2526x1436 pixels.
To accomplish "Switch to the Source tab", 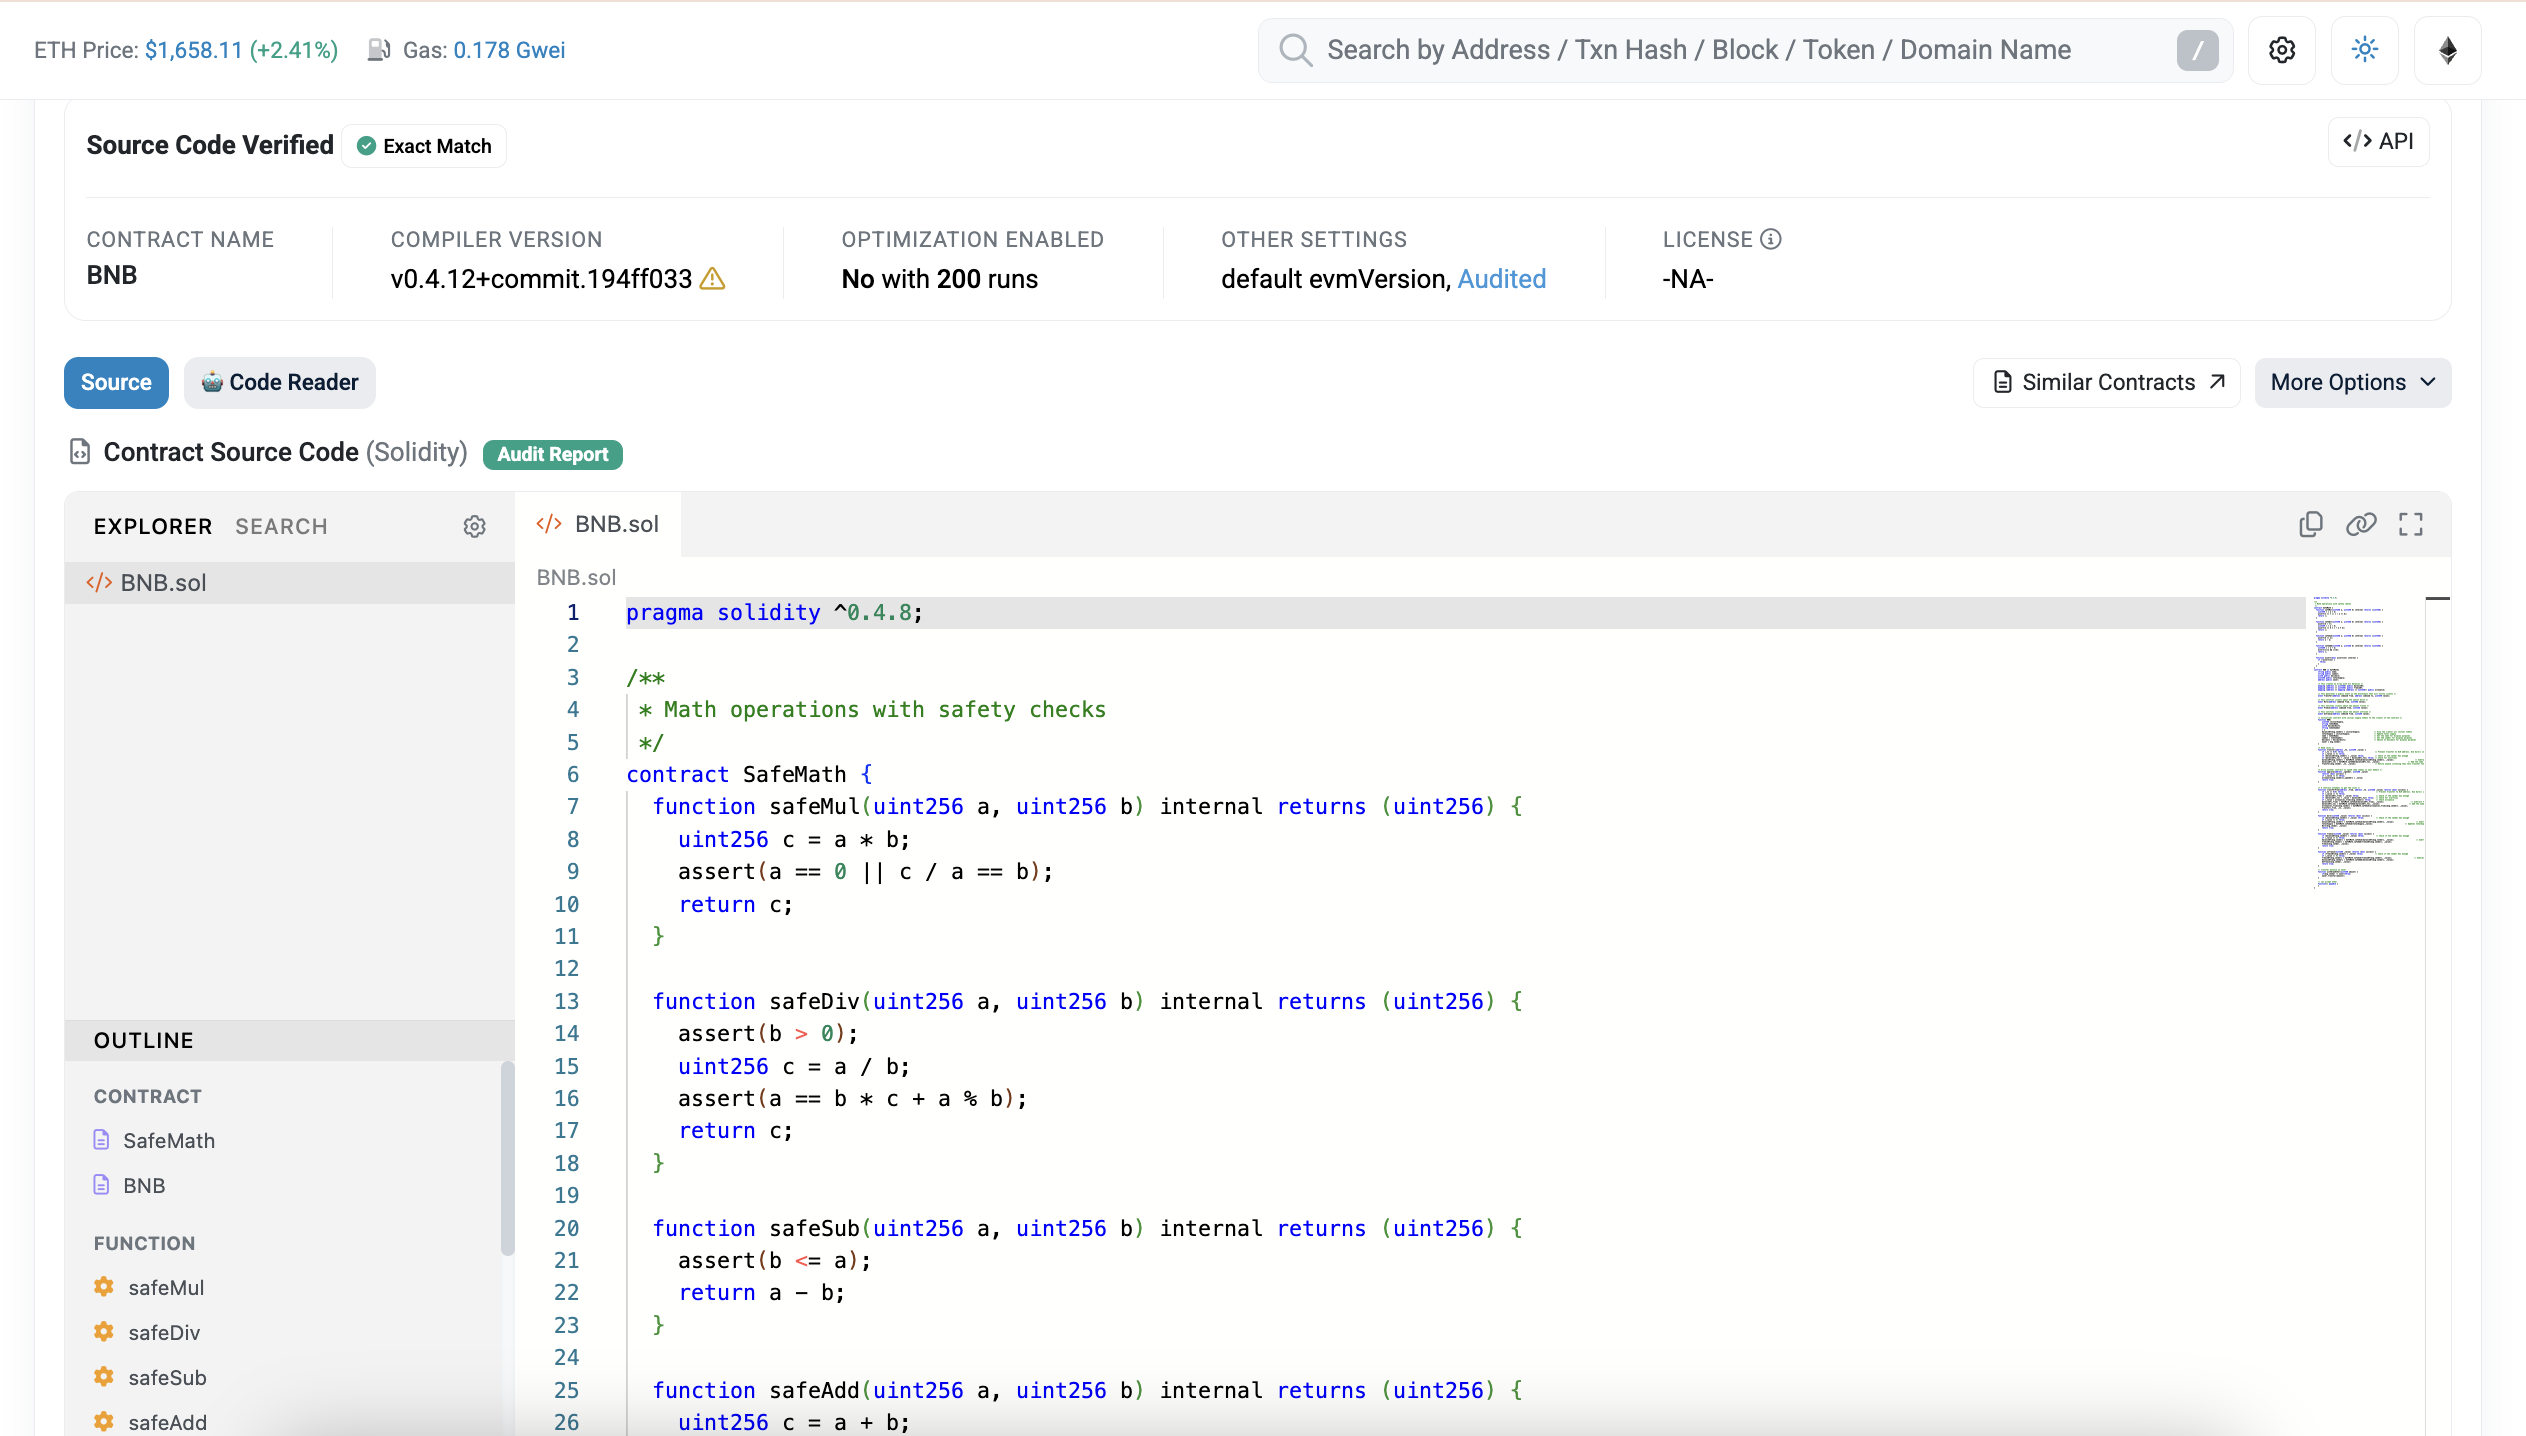I will [116, 382].
